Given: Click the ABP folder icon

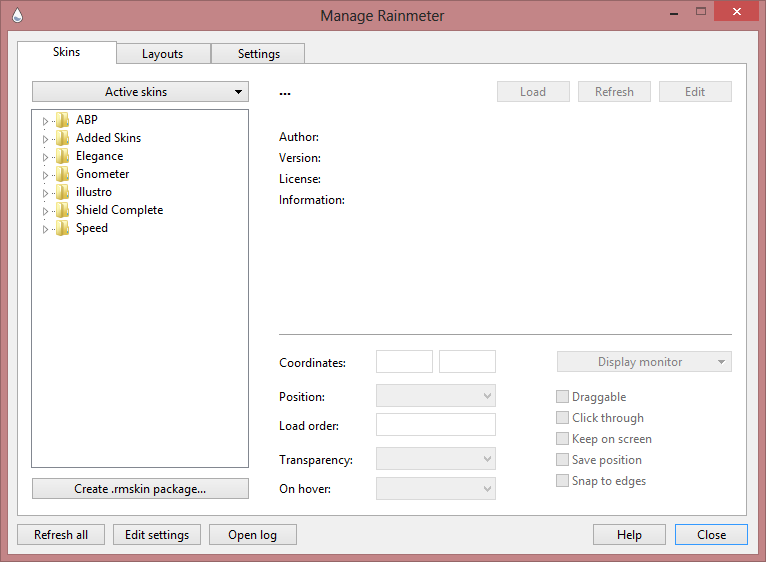Looking at the screenshot, I should (62, 120).
